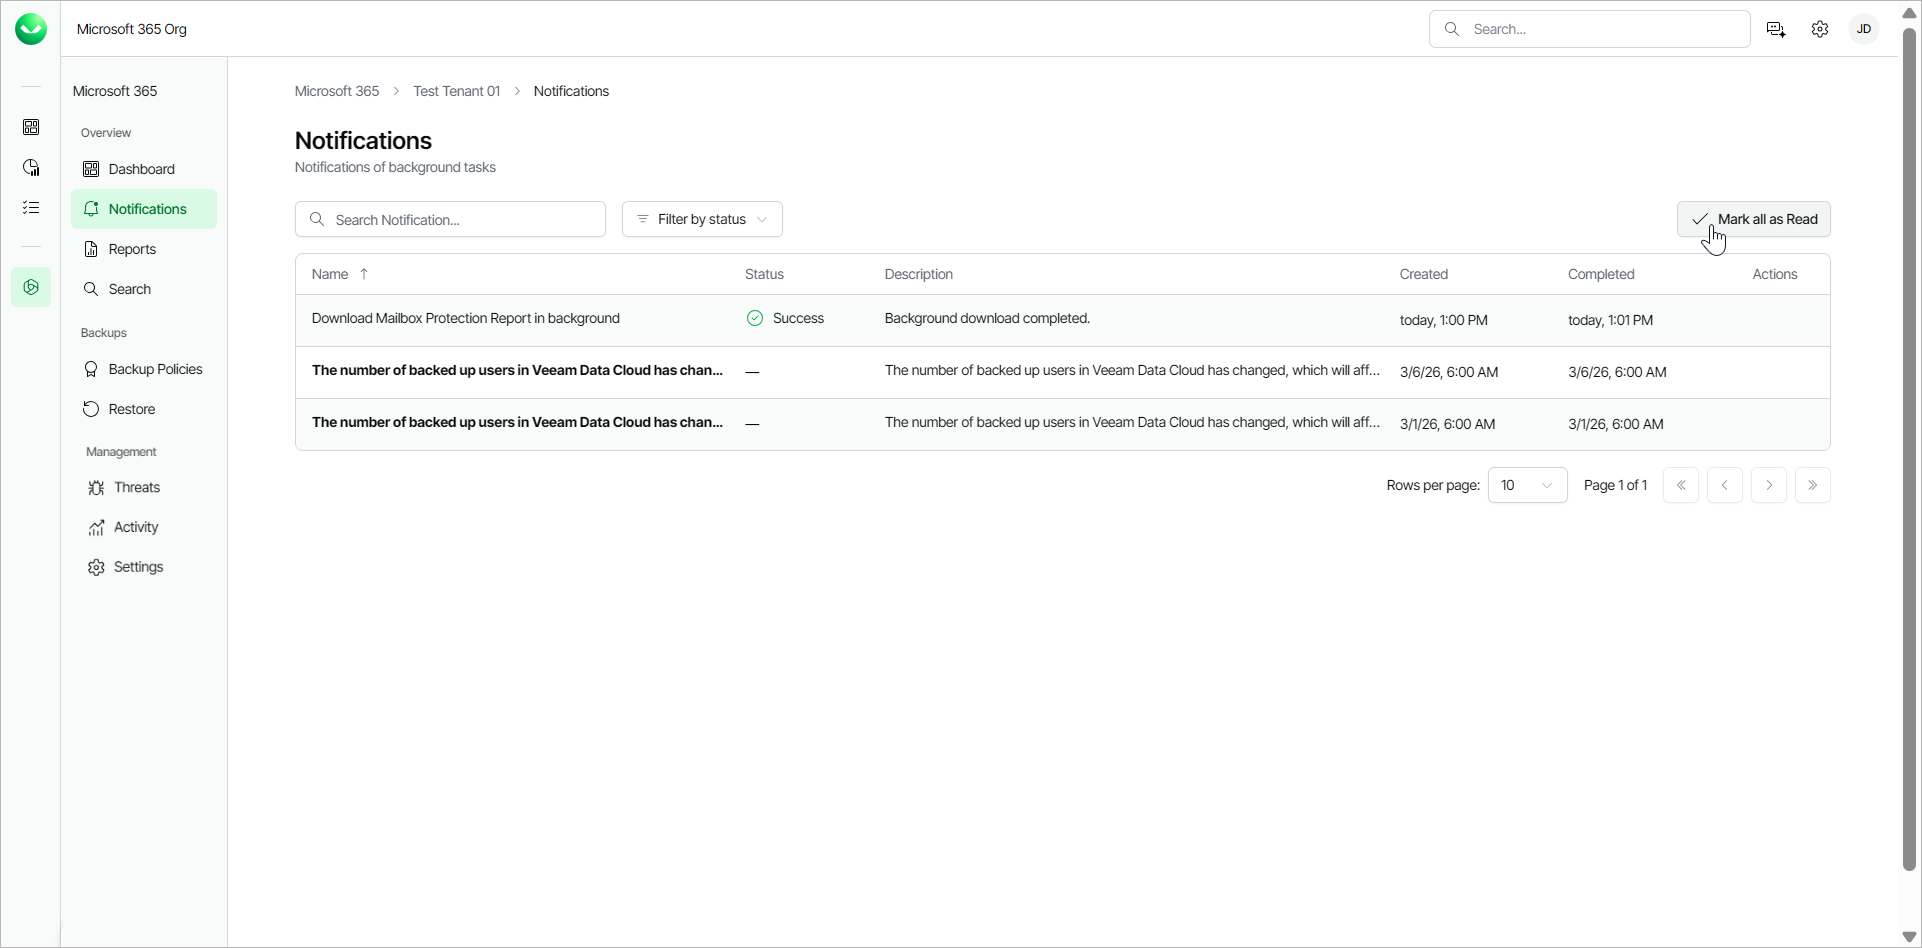
Task: Click the task list icon in left rail
Action: [31, 207]
